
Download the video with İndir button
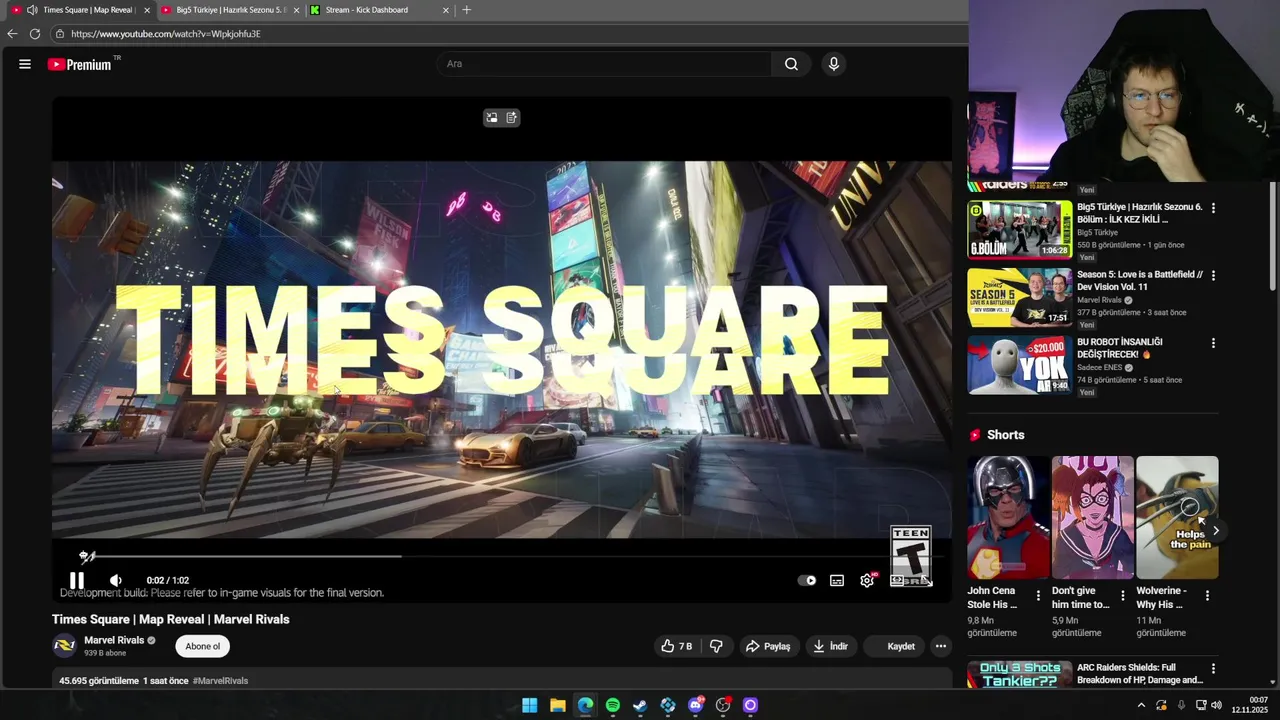(x=830, y=646)
